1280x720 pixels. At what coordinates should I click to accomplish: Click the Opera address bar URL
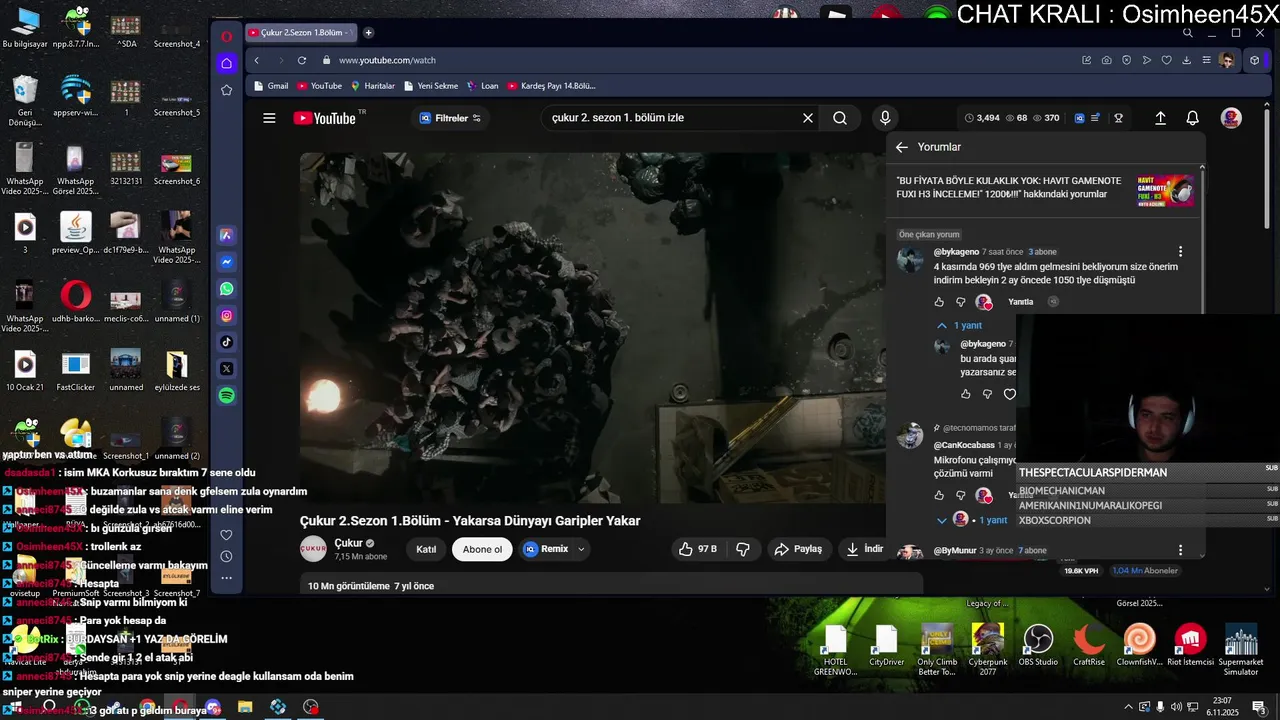tap(387, 60)
